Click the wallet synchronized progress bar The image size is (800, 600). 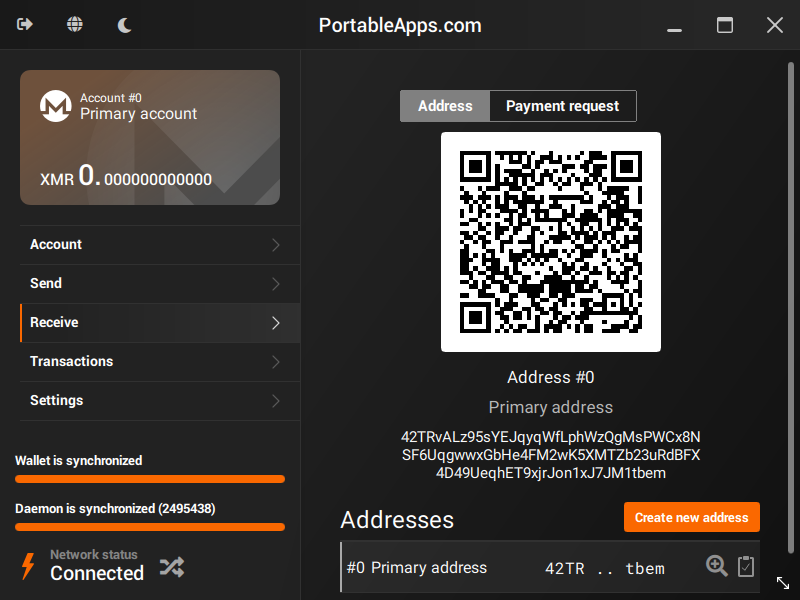click(x=150, y=479)
